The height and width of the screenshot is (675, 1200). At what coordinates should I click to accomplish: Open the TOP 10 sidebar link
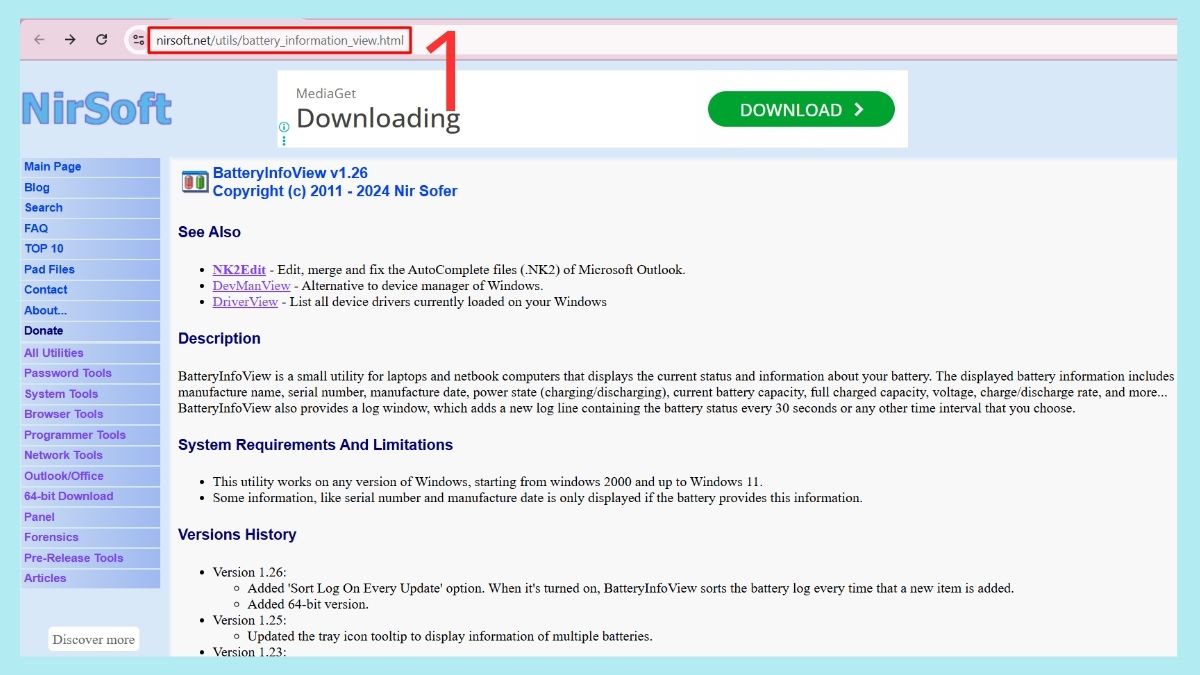click(x=44, y=249)
